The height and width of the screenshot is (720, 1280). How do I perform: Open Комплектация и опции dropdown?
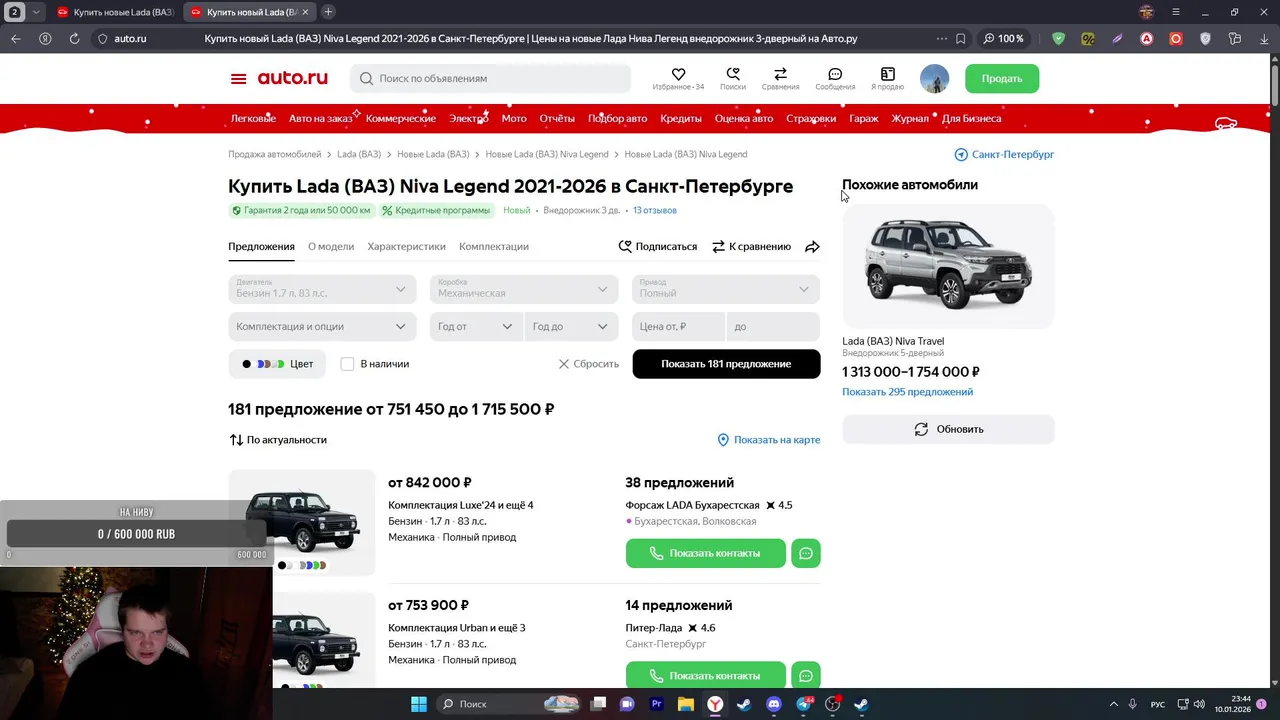pos(322,326)
